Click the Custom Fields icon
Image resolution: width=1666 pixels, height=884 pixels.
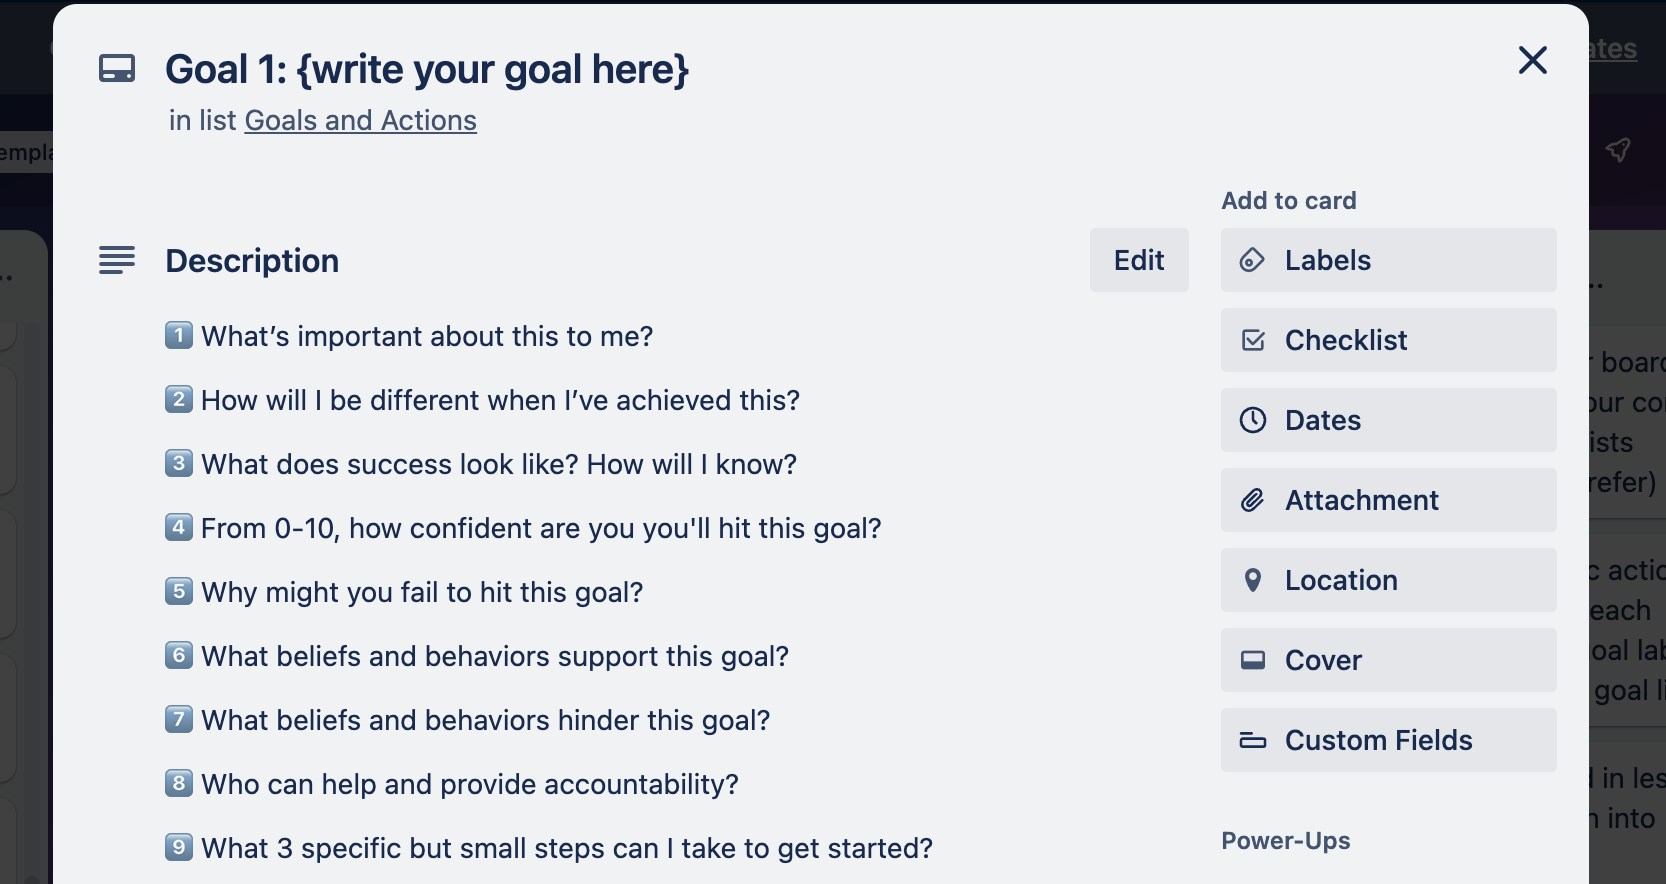click(x=1253, y=741)
